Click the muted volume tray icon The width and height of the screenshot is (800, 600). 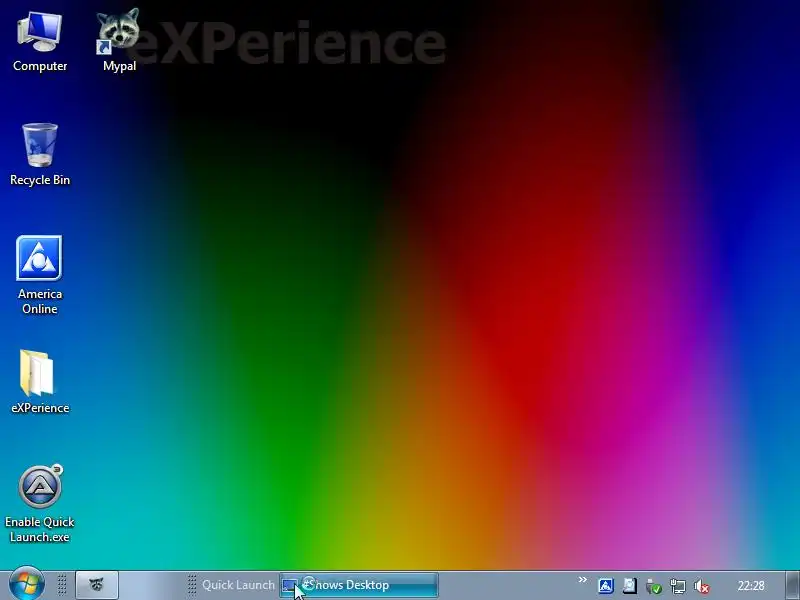(x=702, y=586)
